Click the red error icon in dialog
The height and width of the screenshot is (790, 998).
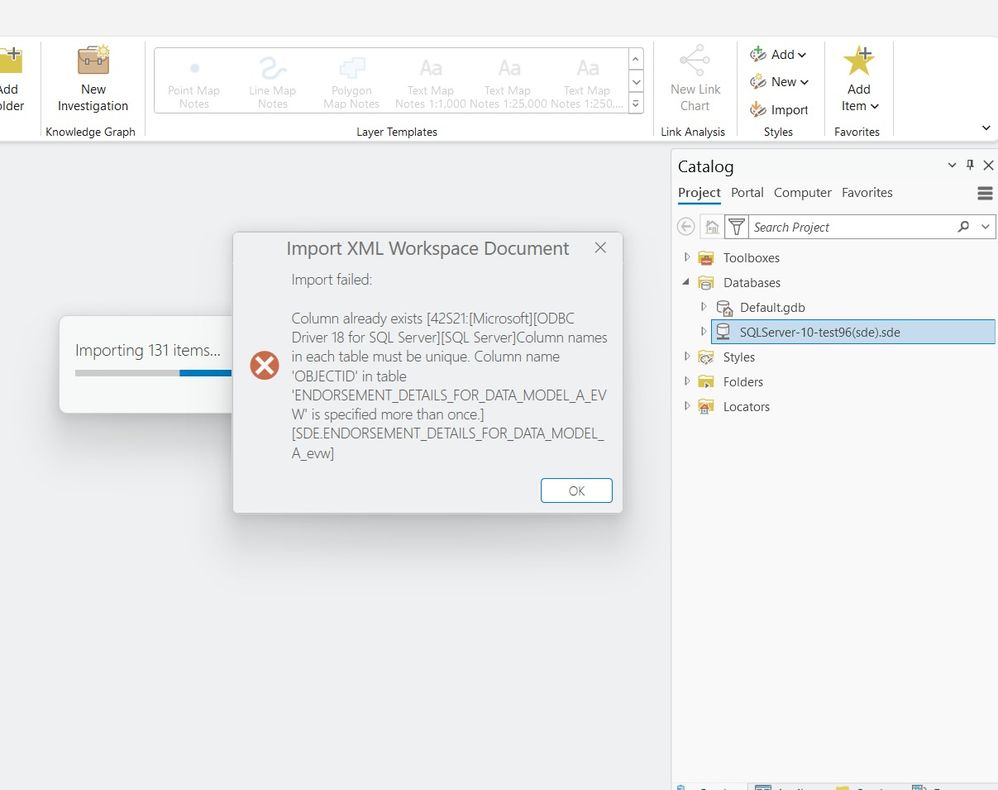pyautogui.click(x=264, y=365)
